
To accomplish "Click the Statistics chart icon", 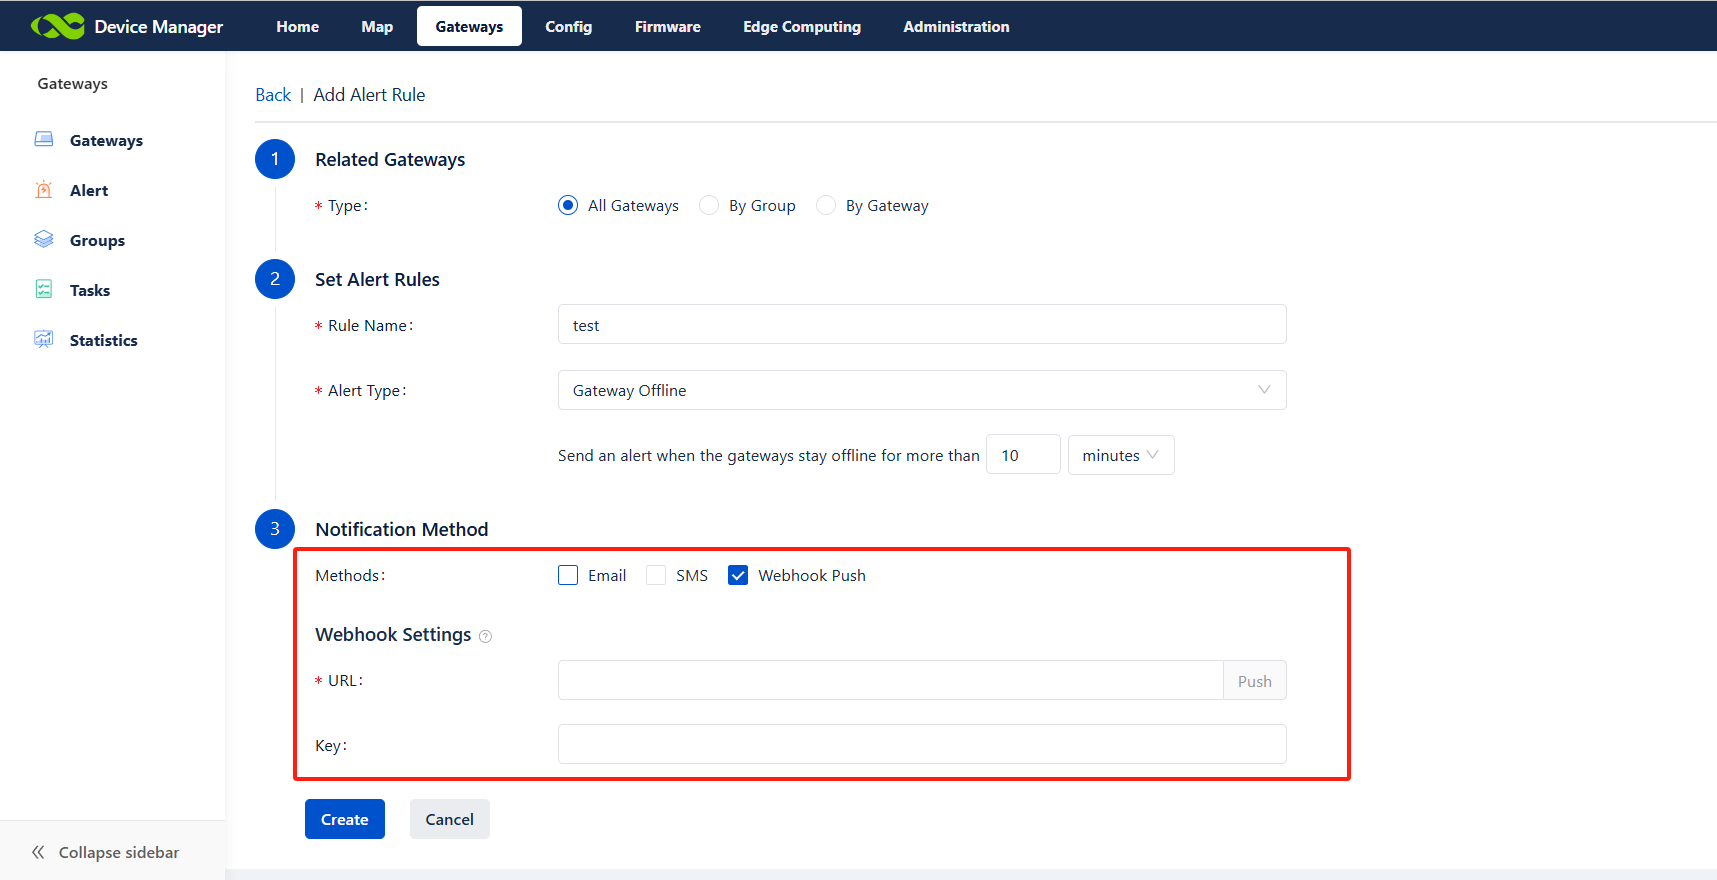I will (x=44, y=340).
